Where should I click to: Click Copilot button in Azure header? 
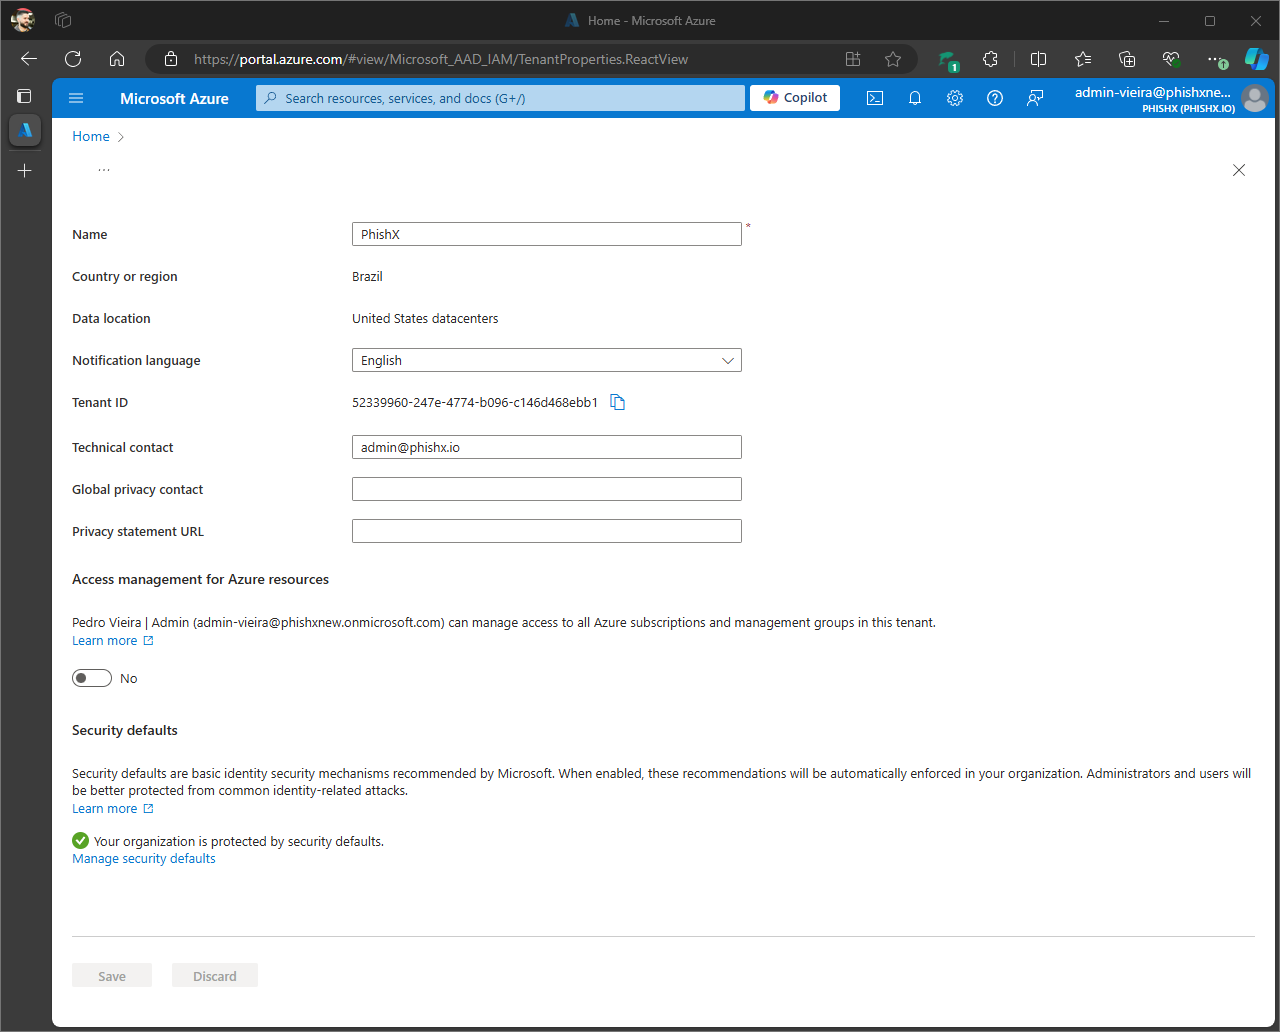point(795,97)
